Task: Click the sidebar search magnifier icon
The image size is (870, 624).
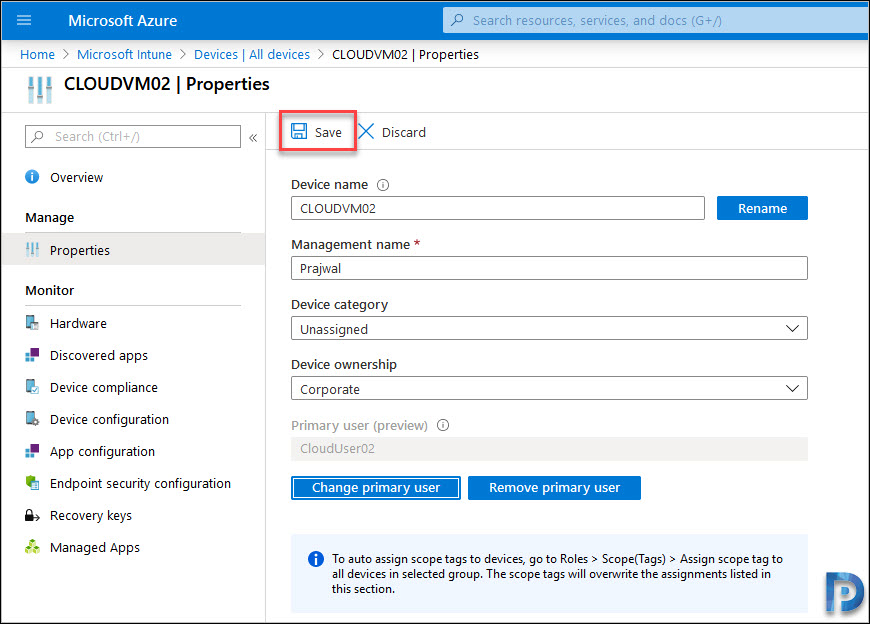Action: pos(37,136)
